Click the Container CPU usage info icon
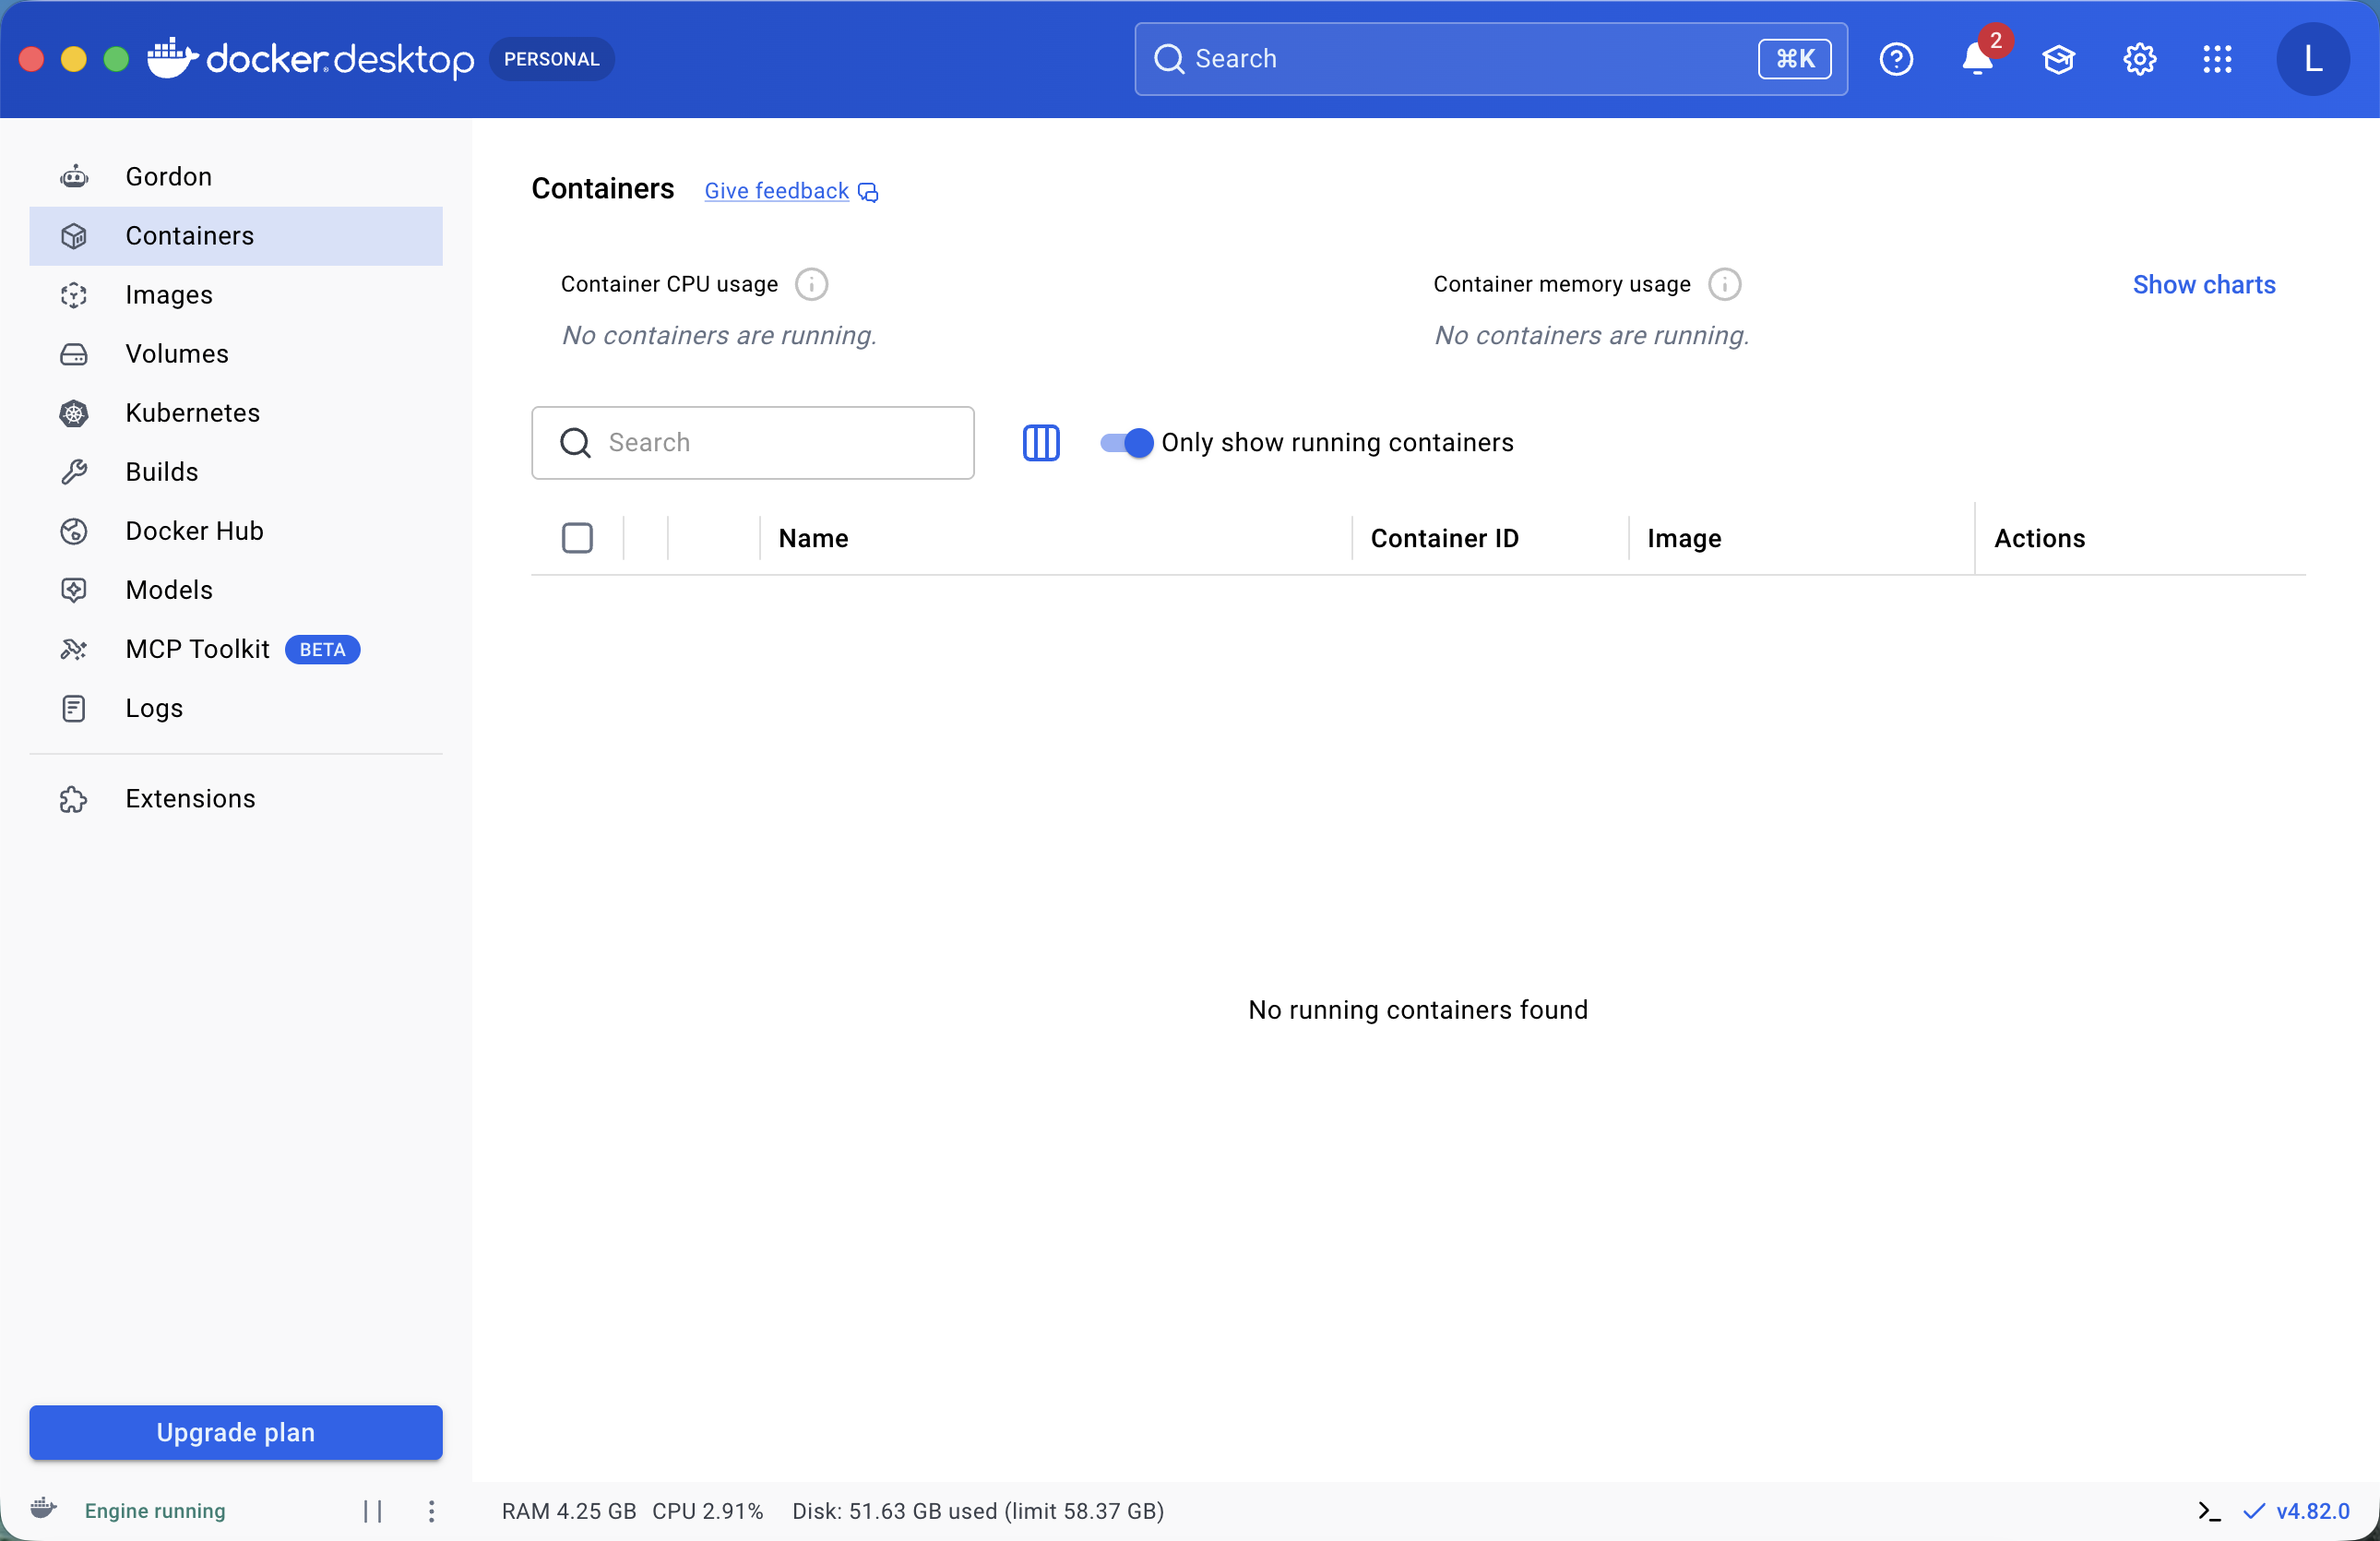 811,284
